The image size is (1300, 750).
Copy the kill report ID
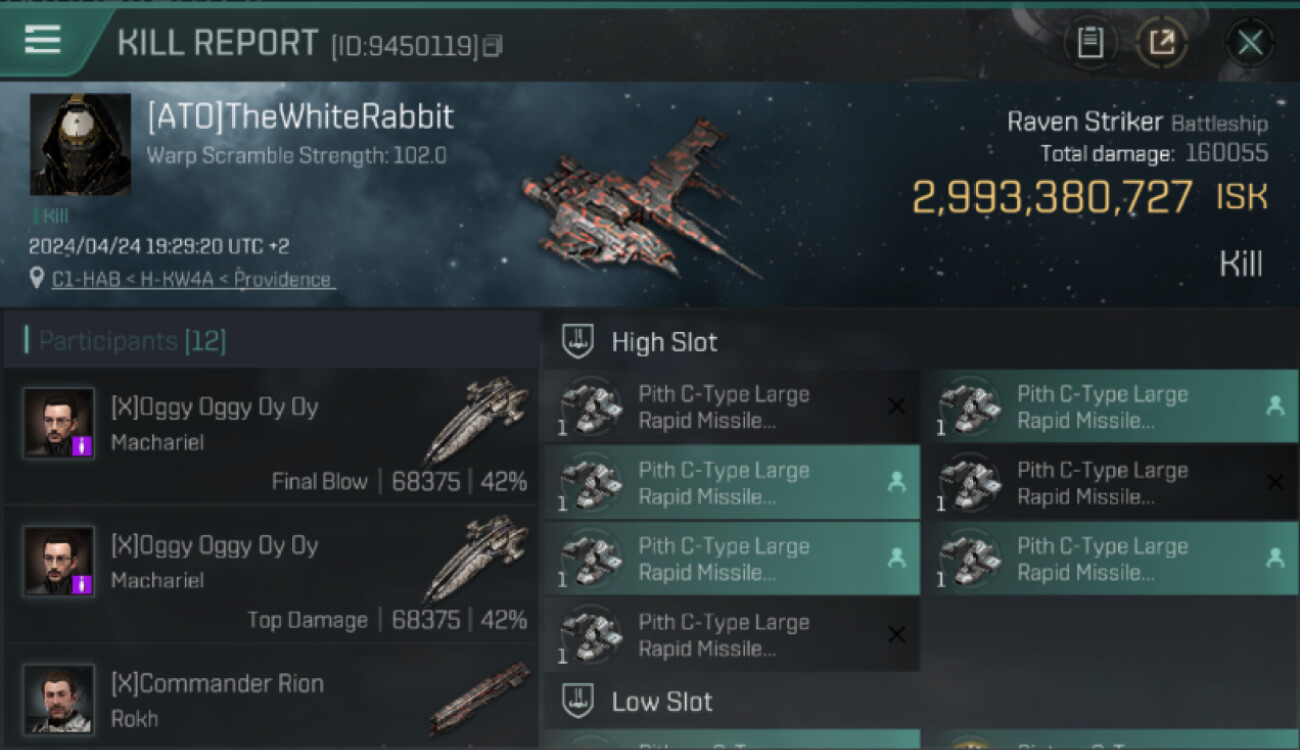click(492, 46)
